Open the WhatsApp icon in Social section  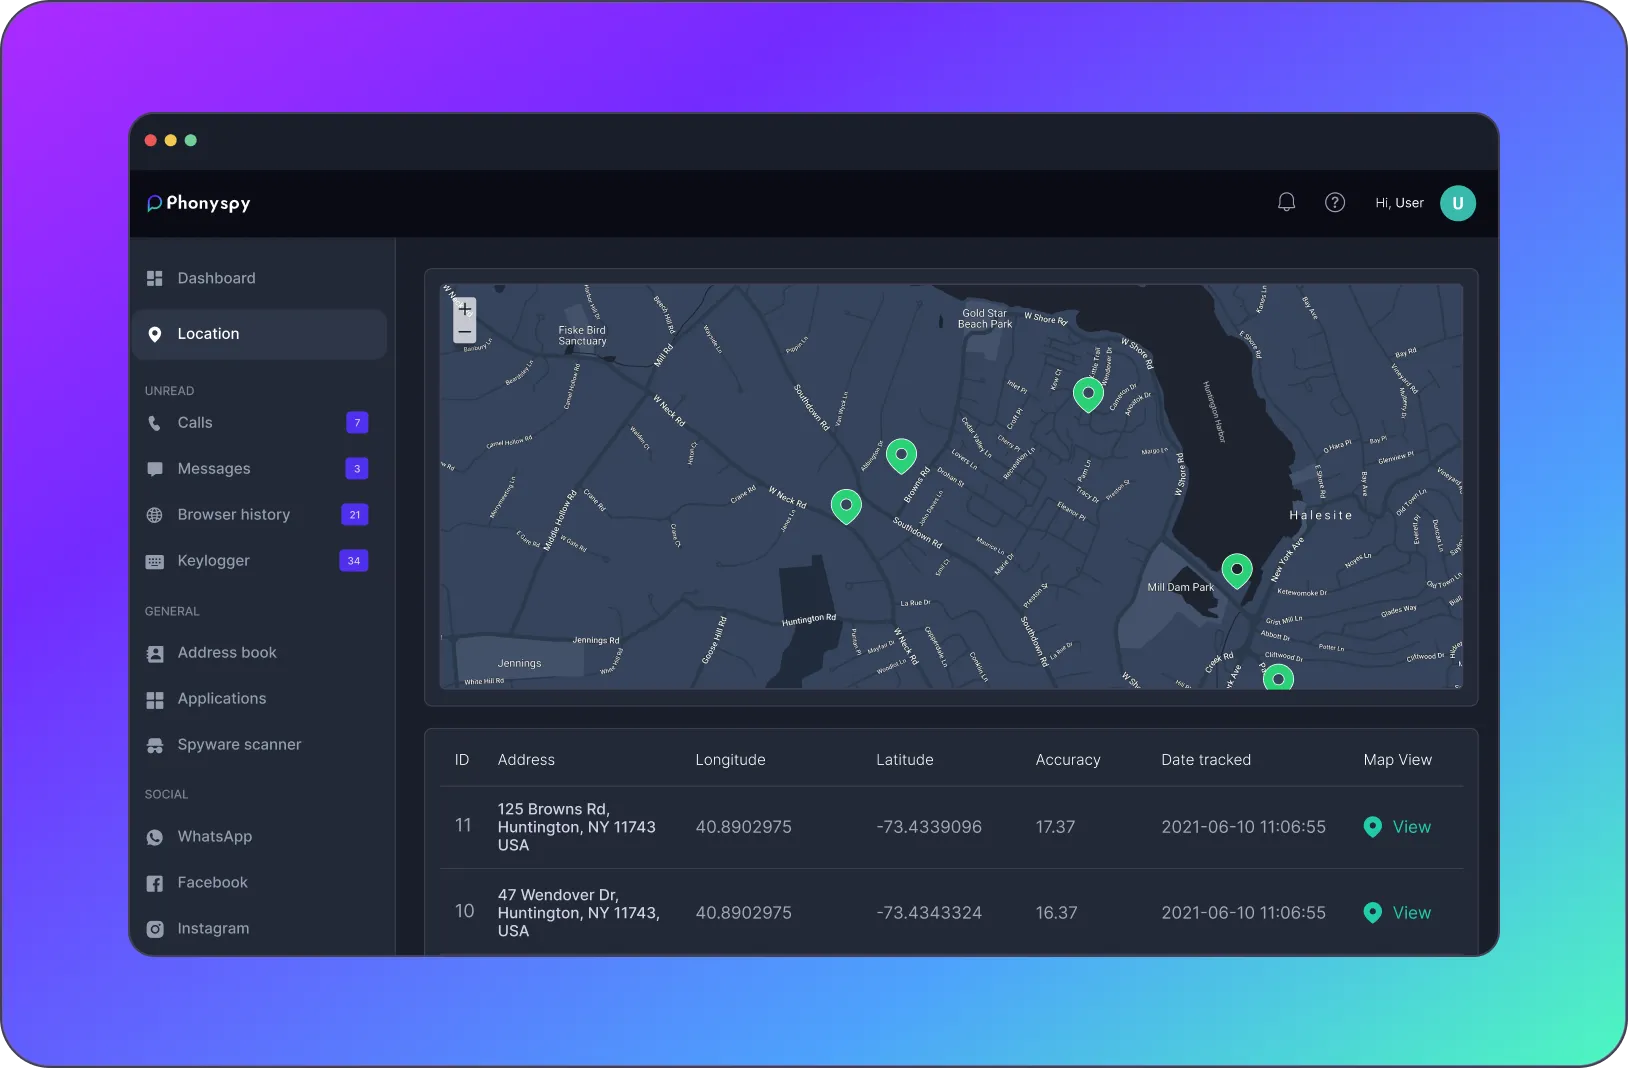pyautogui.click(x=155, y=837)
